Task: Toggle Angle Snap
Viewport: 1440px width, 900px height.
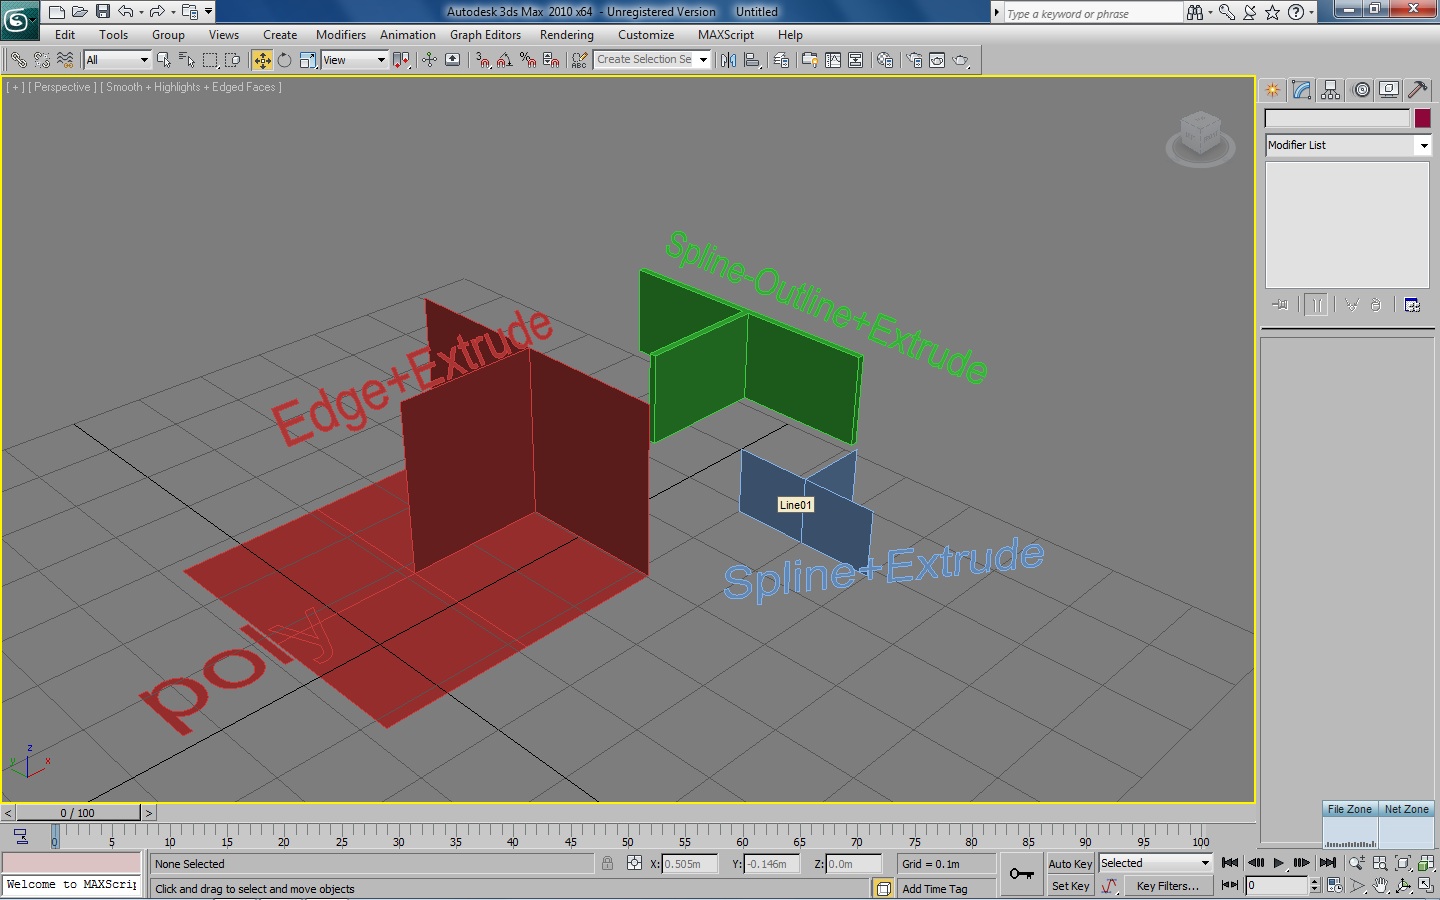Action: [504, 60]
